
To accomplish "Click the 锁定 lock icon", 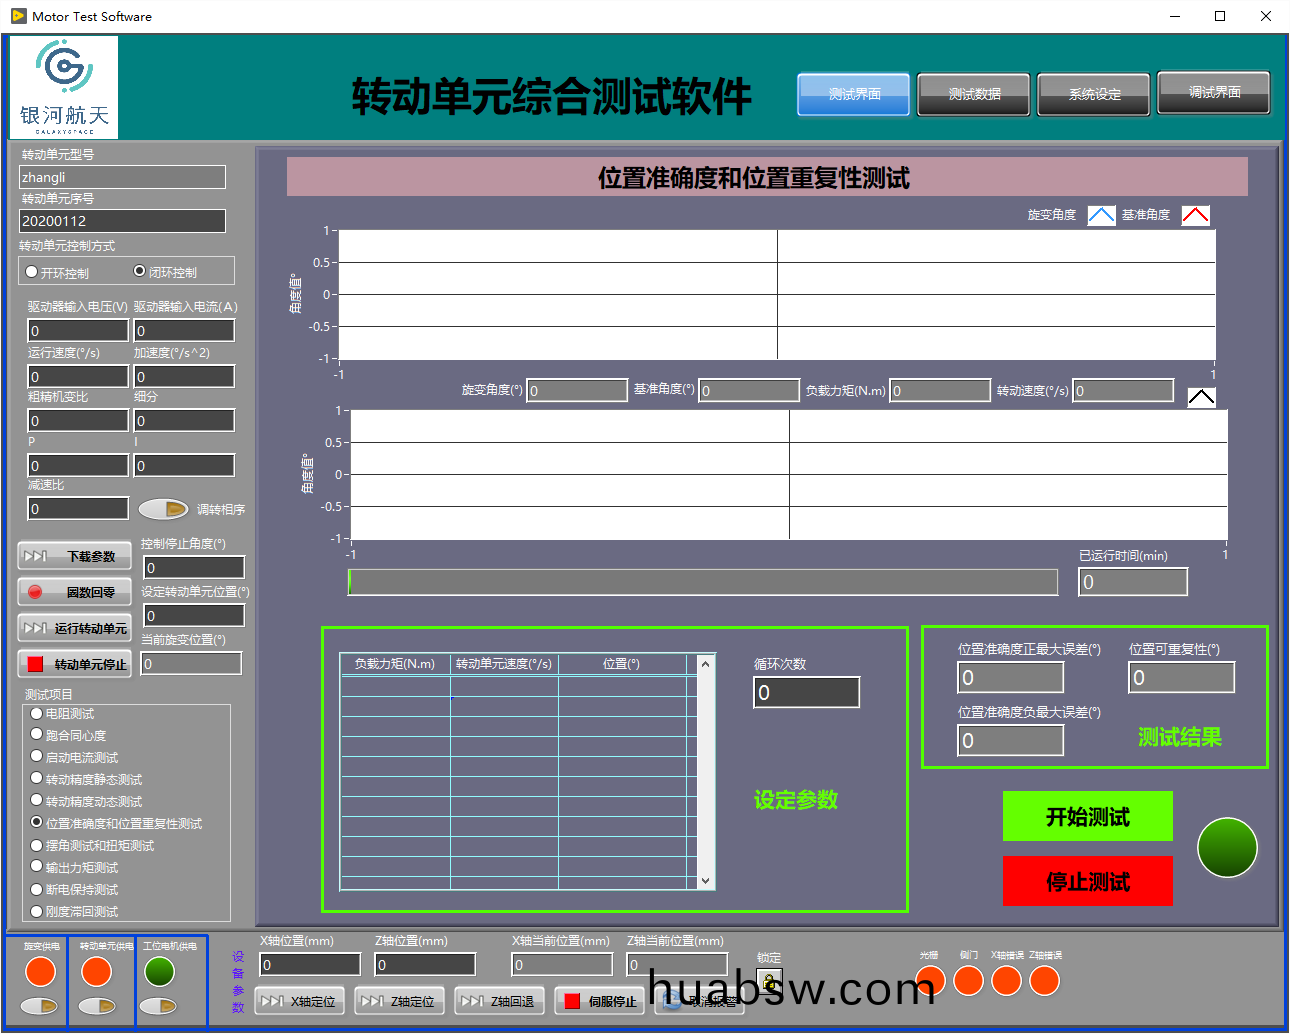I will pyautogui.click(x=769, y=981).
